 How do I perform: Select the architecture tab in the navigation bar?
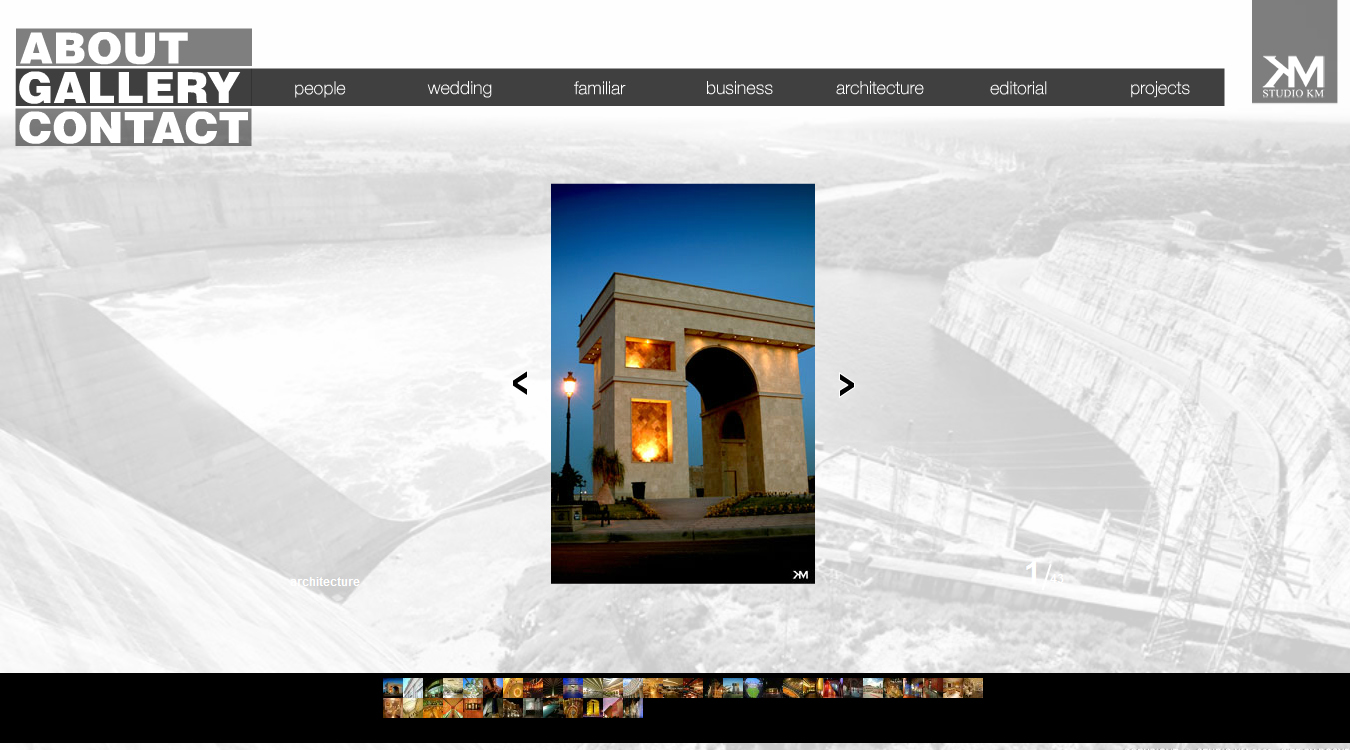pos(879,88)
